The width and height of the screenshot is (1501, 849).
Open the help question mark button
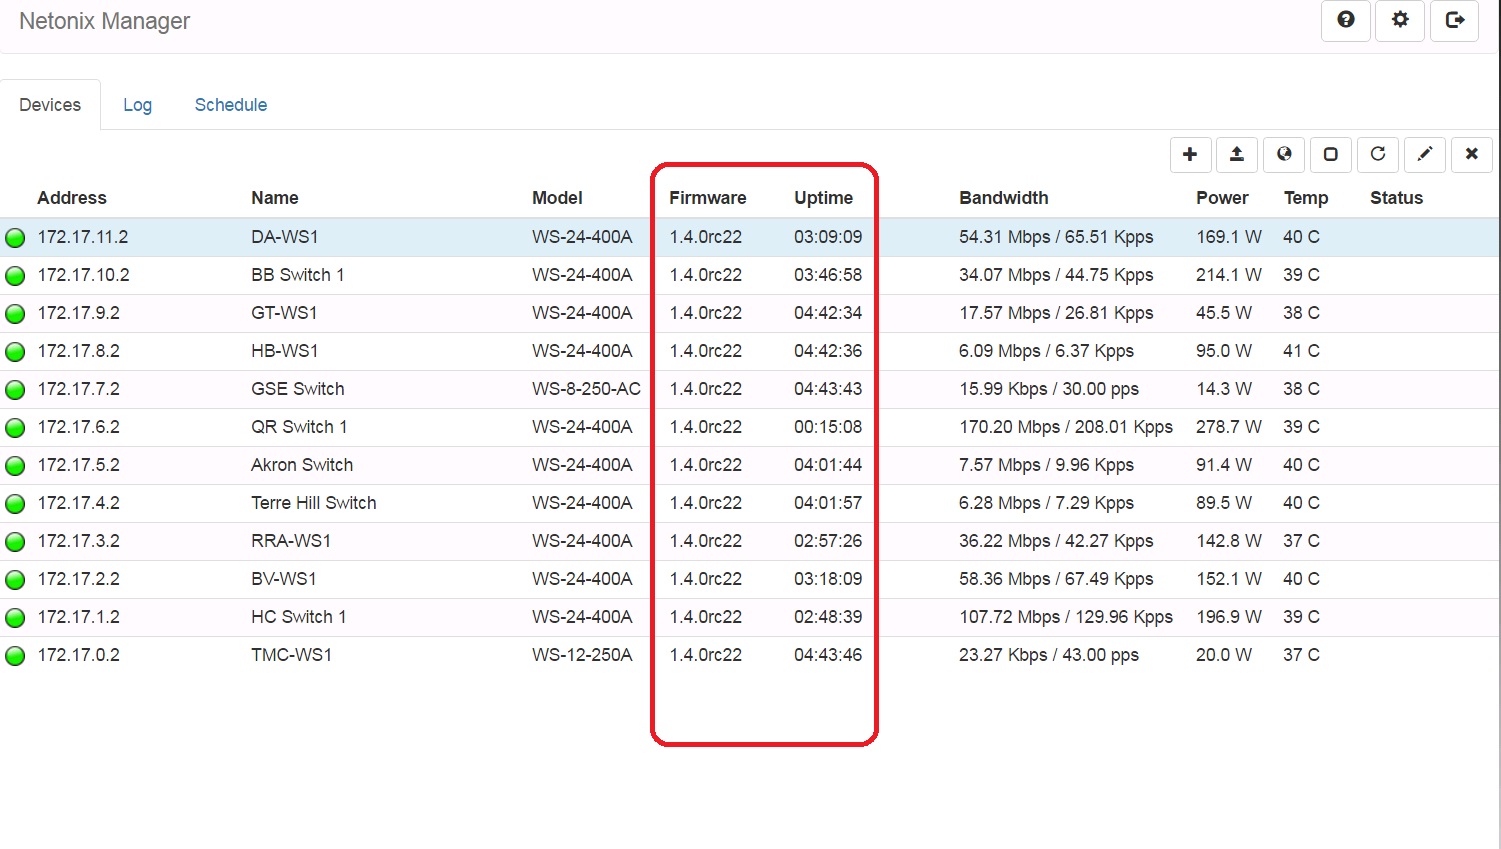(1346, 20)
